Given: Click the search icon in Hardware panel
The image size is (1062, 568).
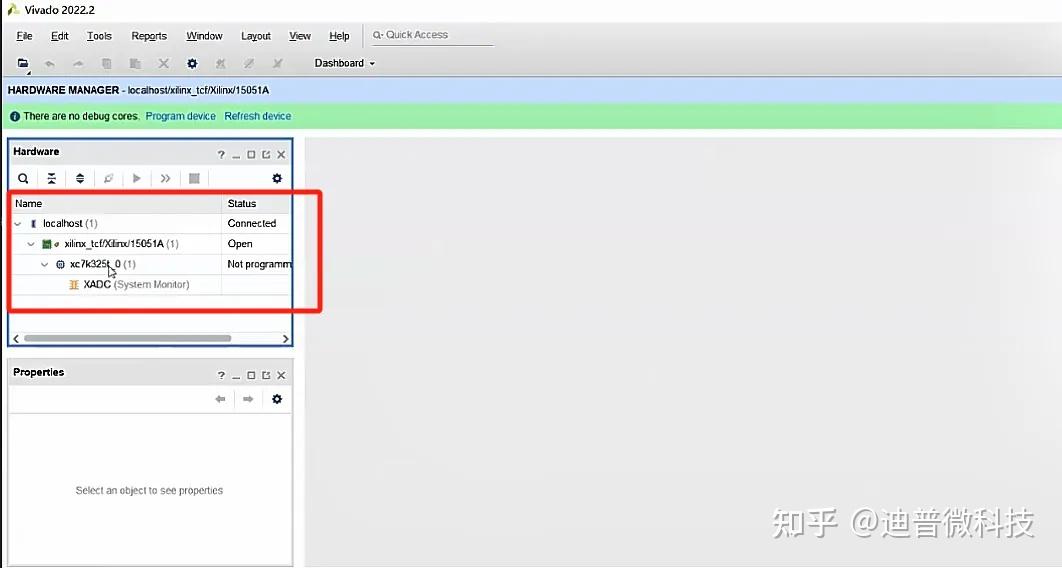Looking at the screenshot, I should click(23, 179).
